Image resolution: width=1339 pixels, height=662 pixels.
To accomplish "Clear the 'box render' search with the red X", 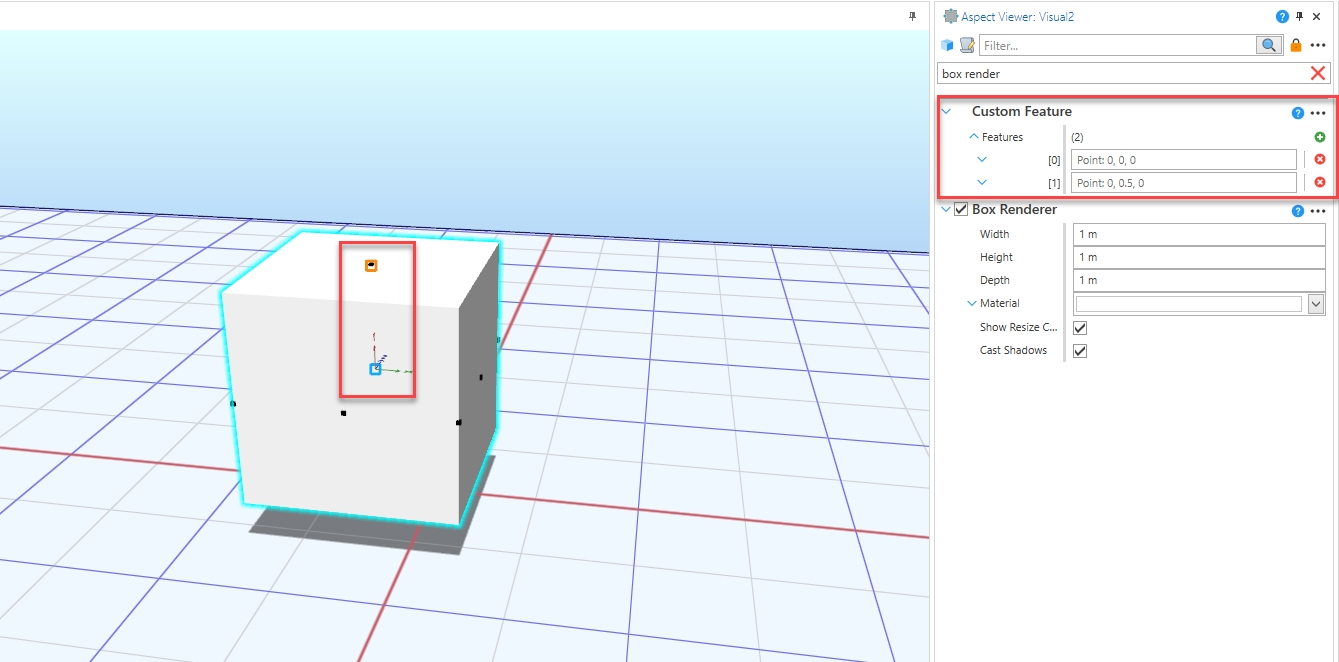I will [1318, 73].
